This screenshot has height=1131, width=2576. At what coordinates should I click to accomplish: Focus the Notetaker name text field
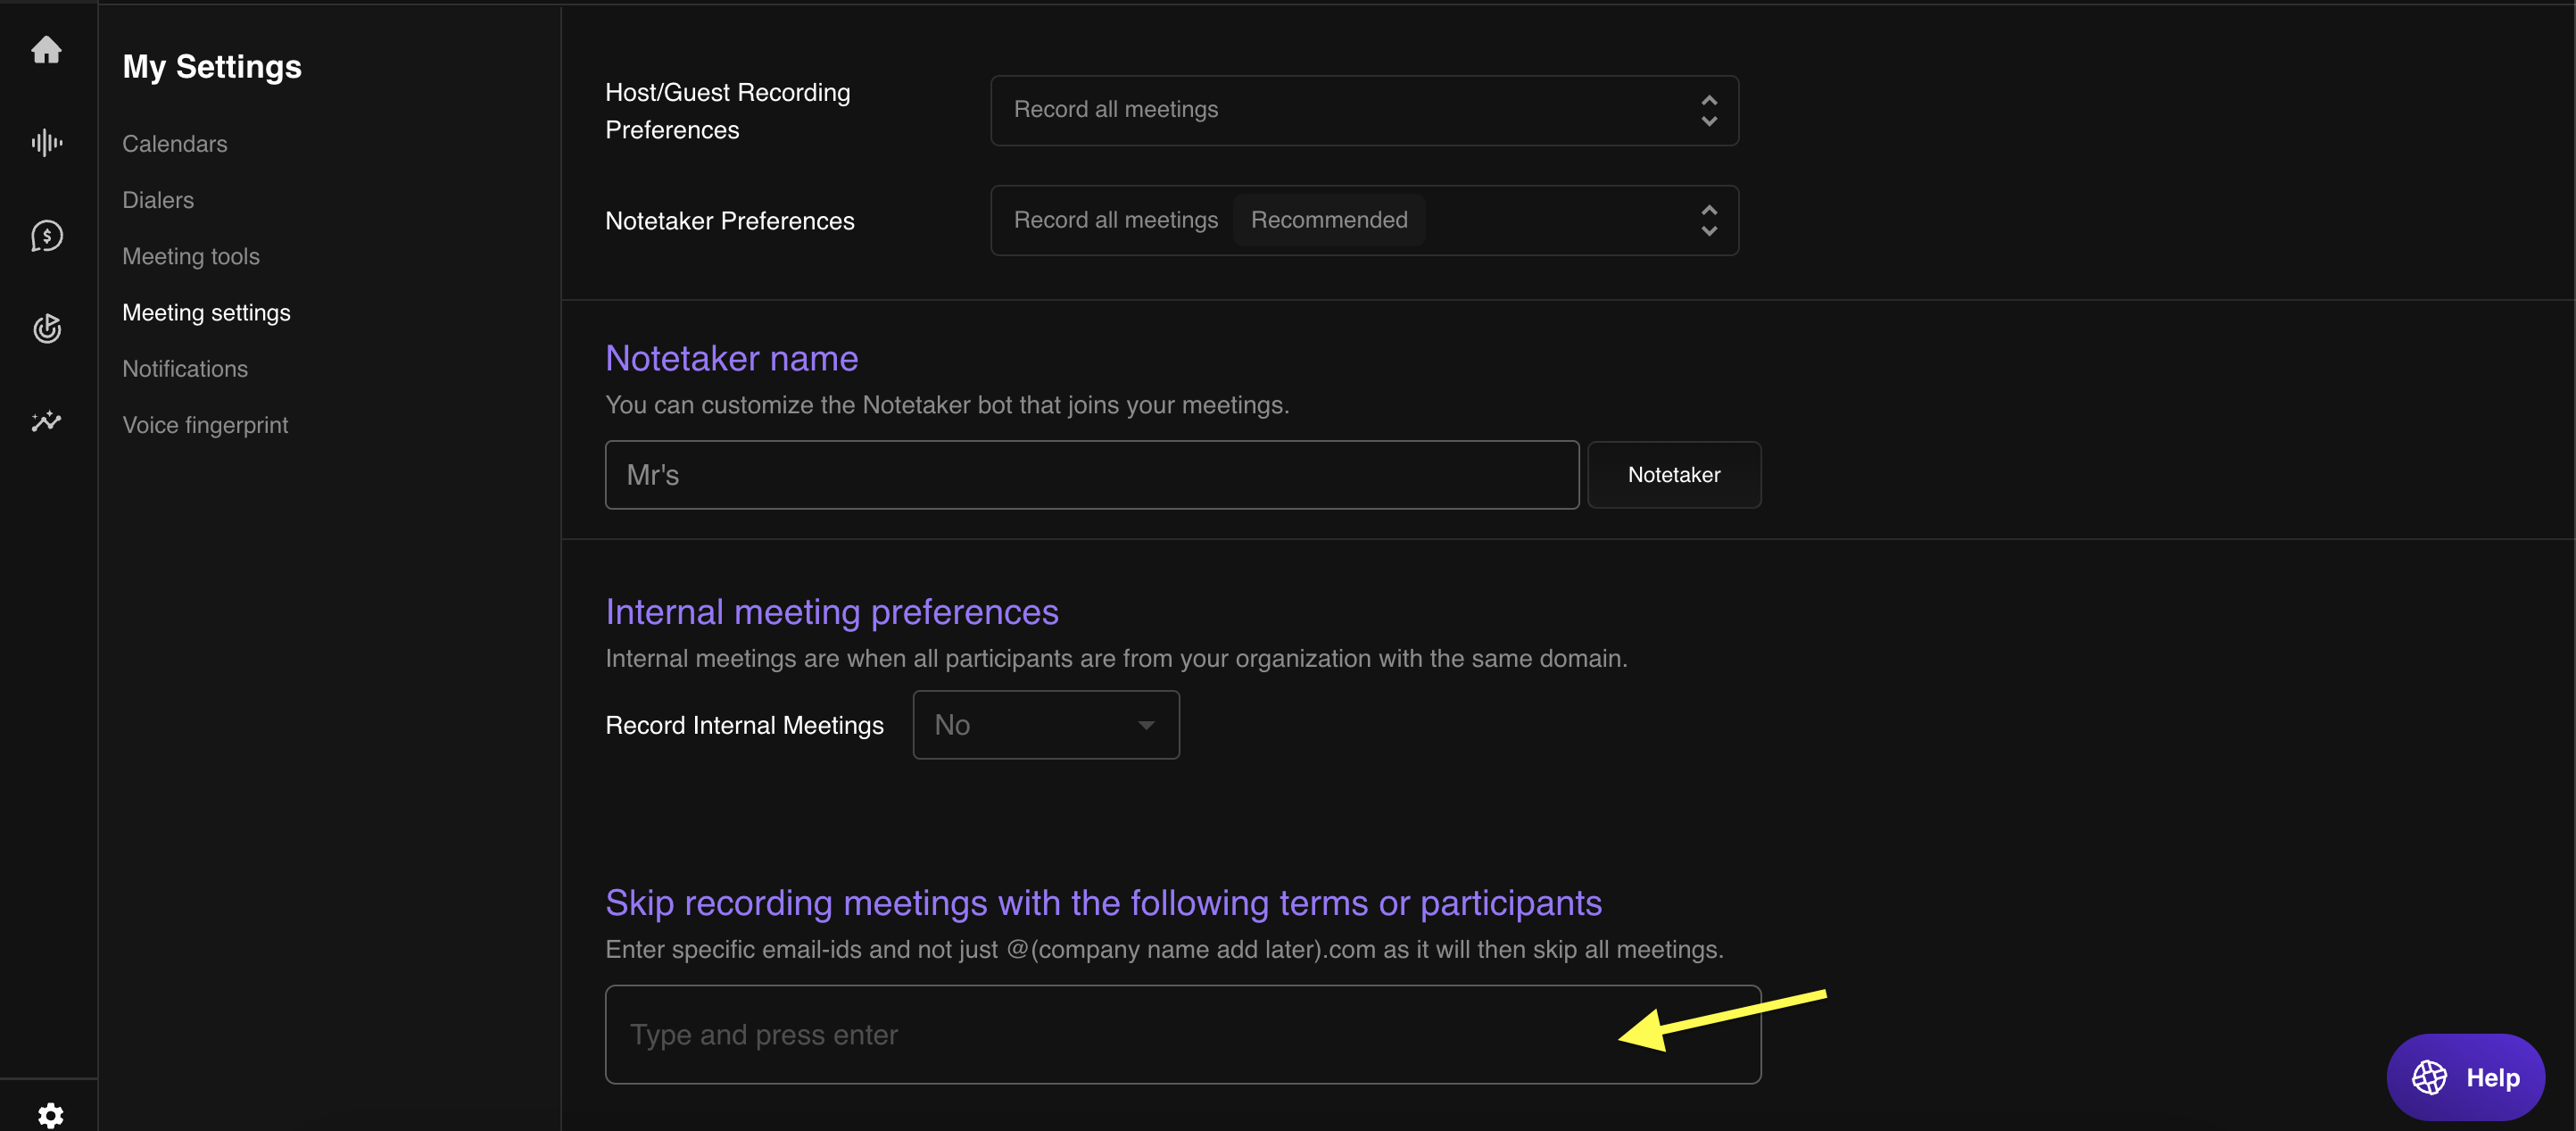coord(1091,475)
